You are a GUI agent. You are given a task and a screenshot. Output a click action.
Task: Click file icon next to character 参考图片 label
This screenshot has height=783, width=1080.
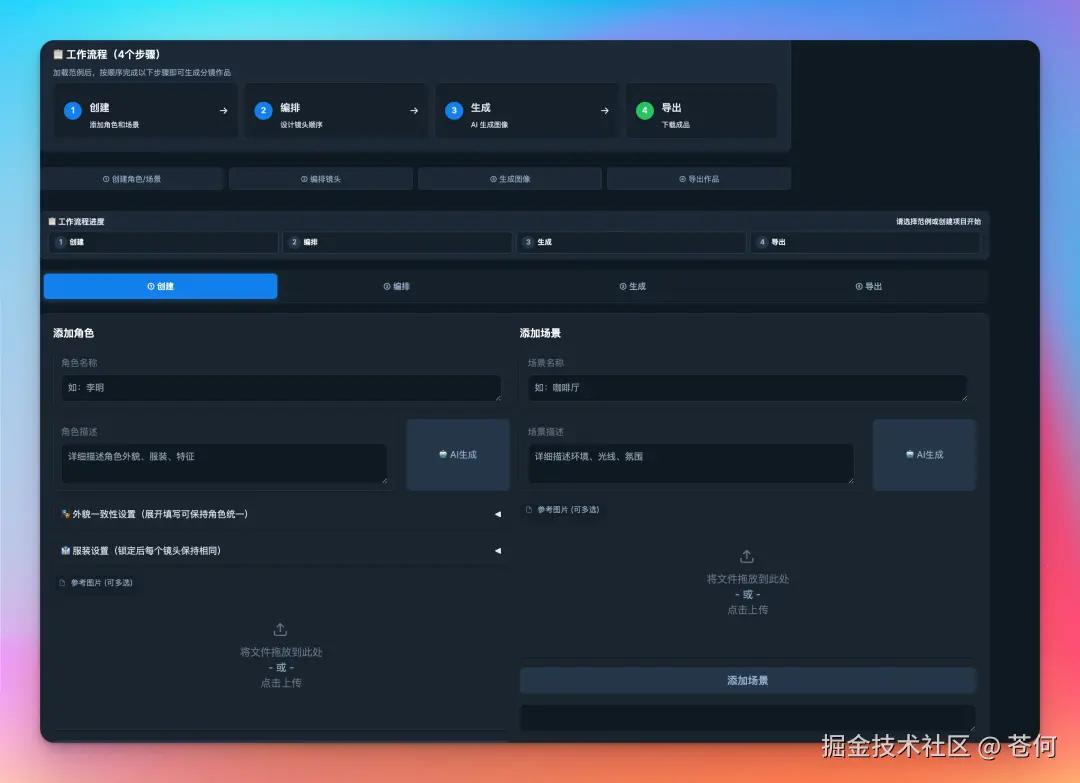point(63,583)
